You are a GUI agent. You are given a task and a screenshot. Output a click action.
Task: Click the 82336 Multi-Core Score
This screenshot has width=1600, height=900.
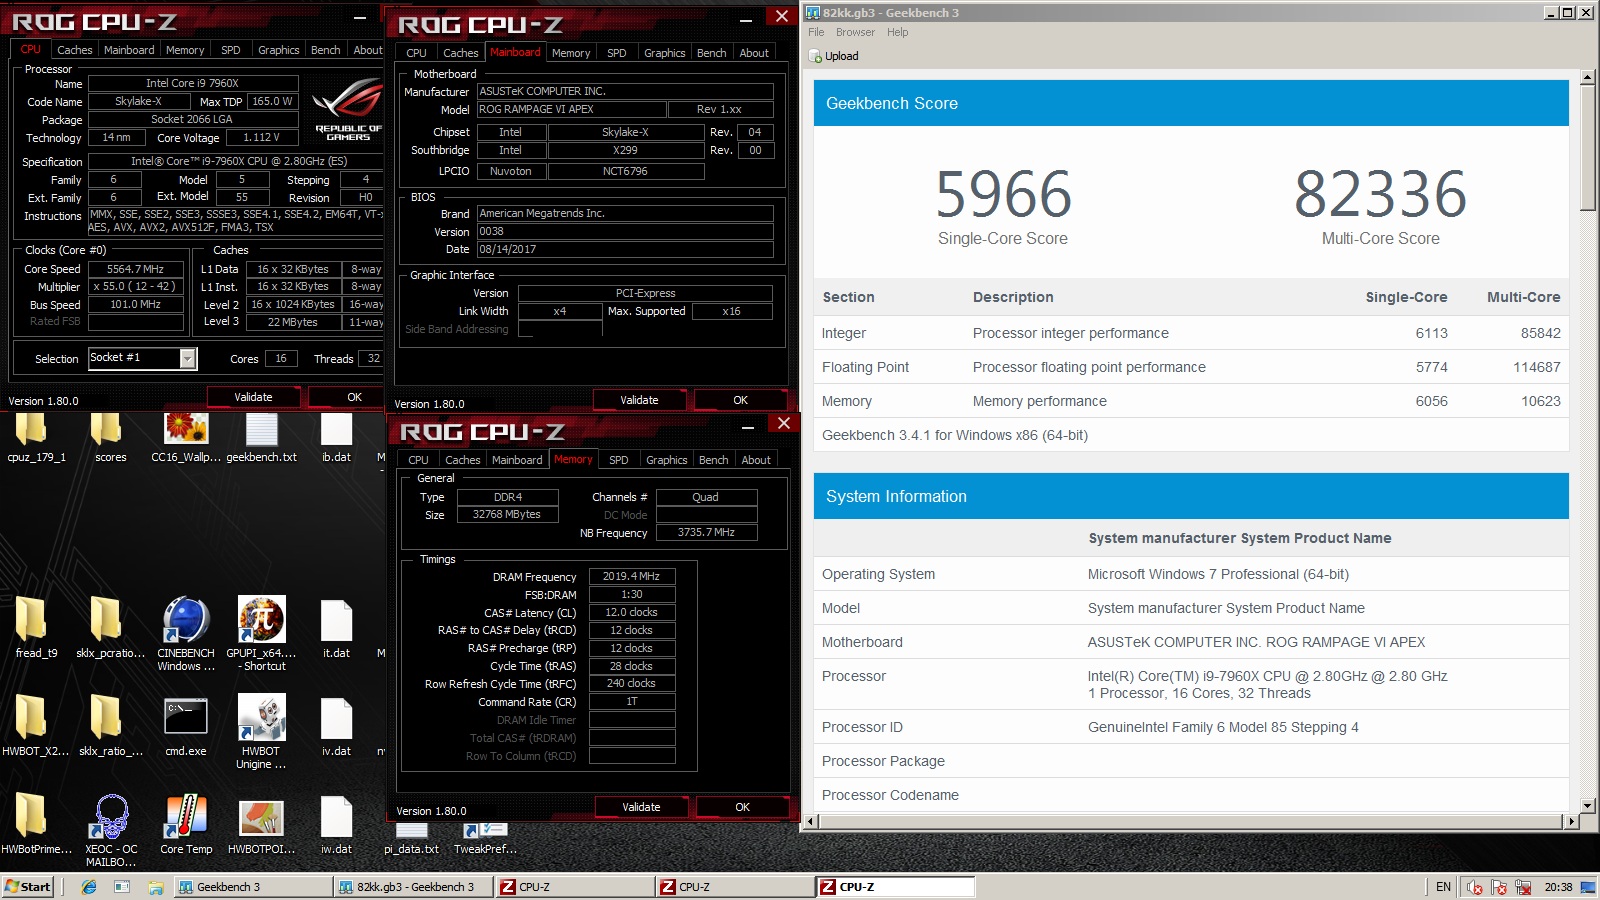pyautogui.click(x=1380, y=194)
